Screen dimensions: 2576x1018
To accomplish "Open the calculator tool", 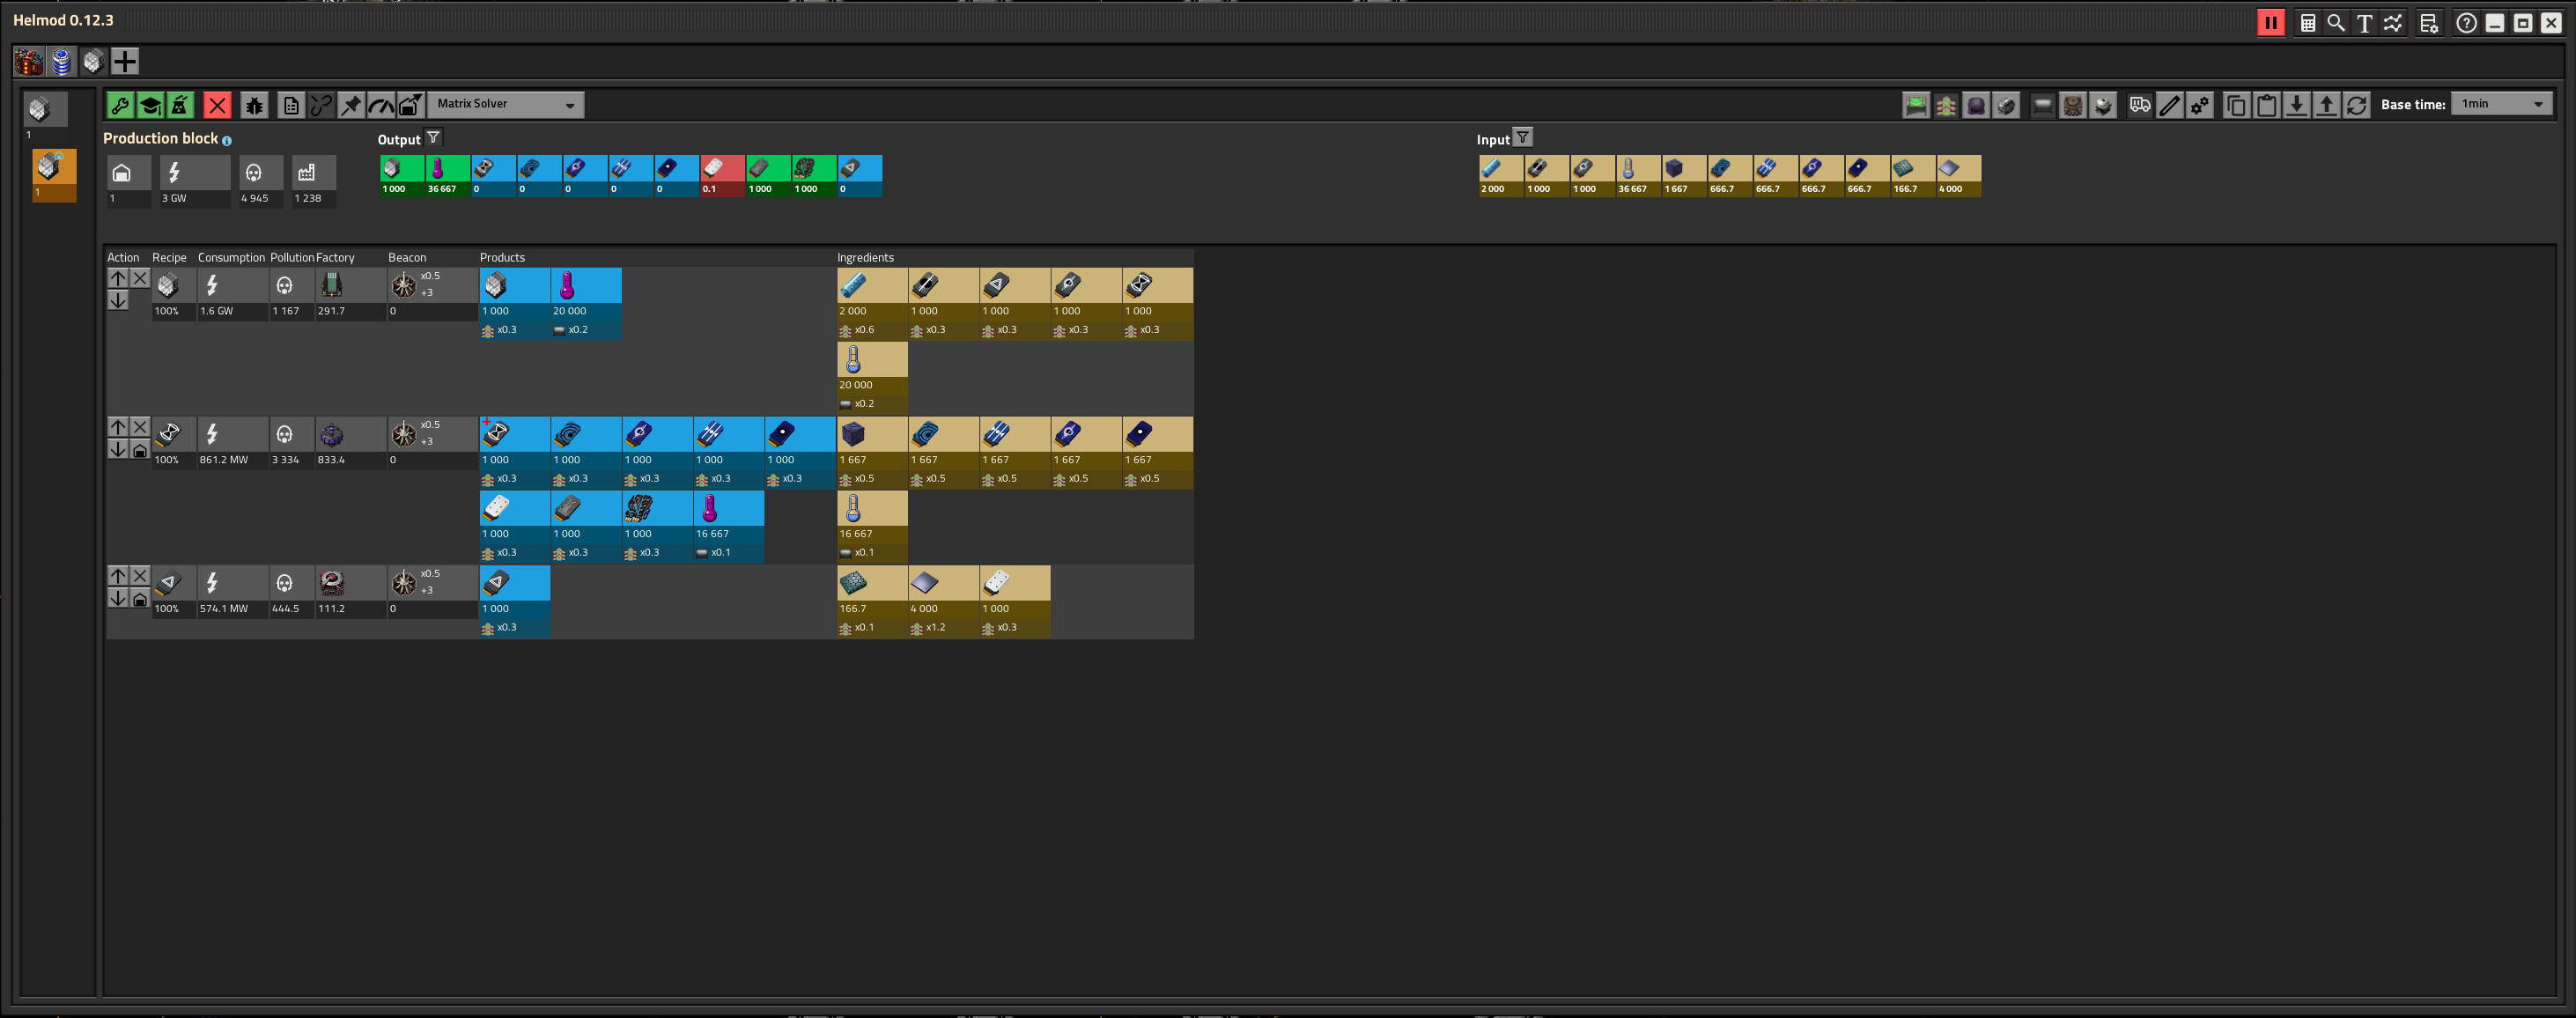I will point(2308,22).
